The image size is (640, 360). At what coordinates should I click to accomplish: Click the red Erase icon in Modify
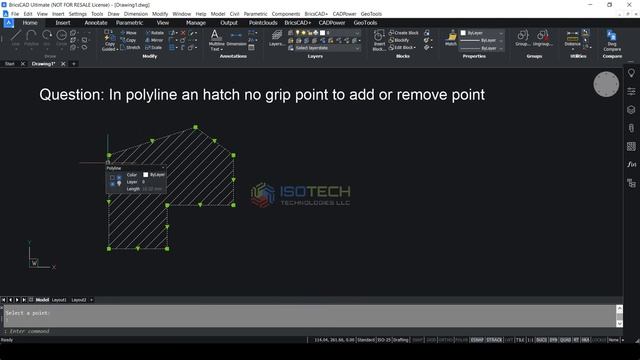[183, 33]
